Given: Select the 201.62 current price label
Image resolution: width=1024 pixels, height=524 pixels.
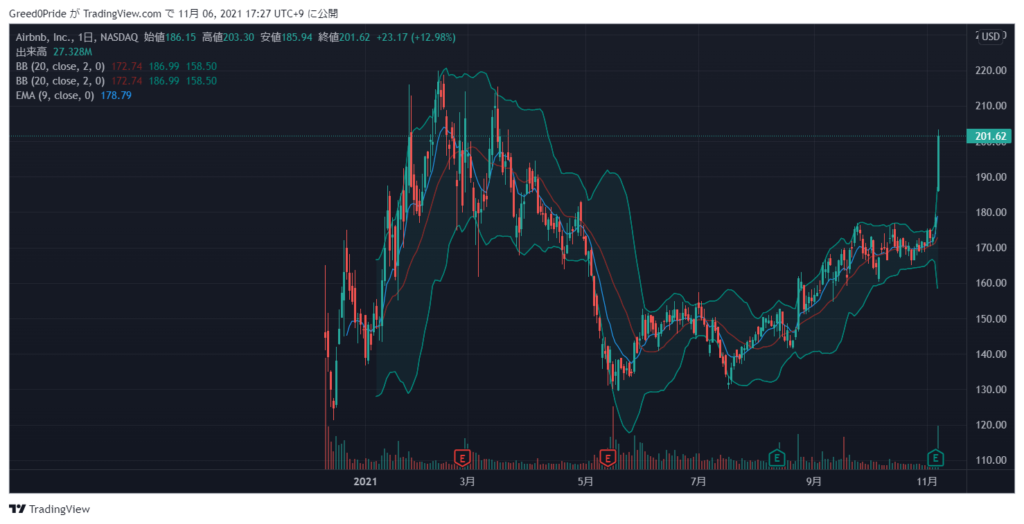Looking at the screenshot, I should (987, 136).
